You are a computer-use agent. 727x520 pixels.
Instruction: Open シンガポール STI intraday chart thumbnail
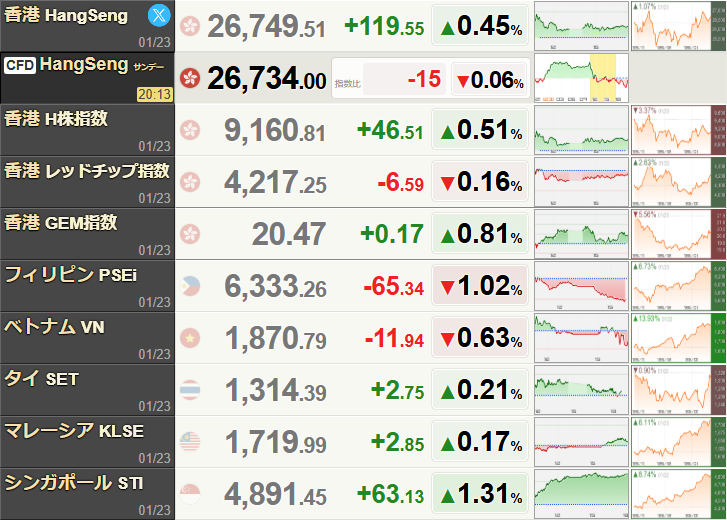pos(581,494)
